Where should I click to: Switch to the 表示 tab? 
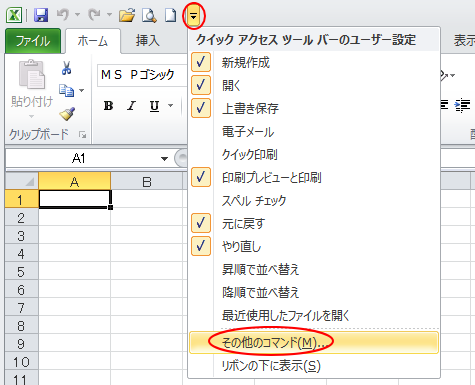pyautogui.click(x=463, y=41)
